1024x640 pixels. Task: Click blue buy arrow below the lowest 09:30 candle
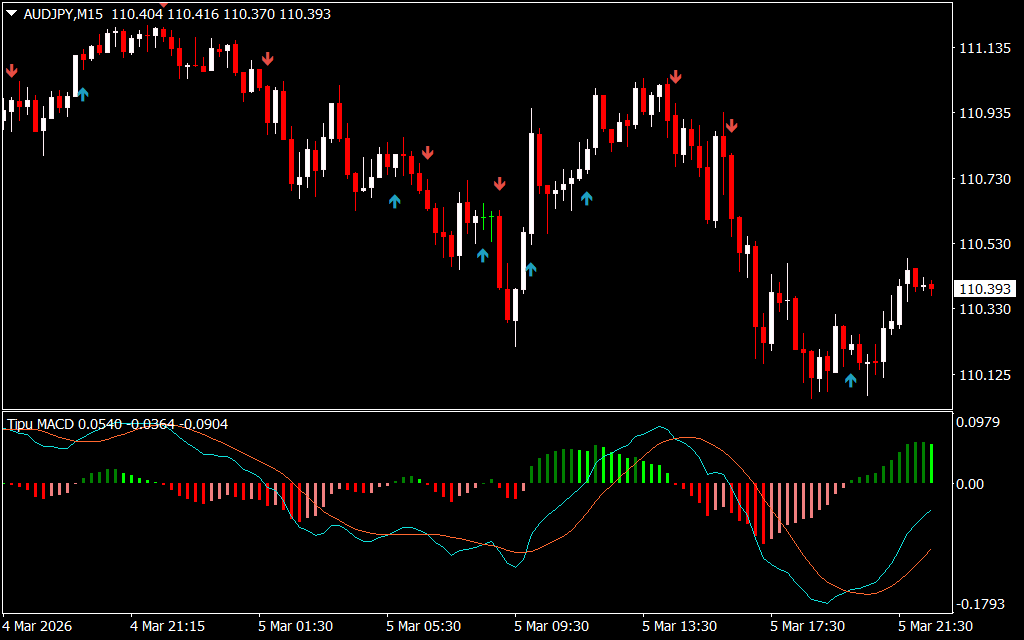click(x=531, y=268)
